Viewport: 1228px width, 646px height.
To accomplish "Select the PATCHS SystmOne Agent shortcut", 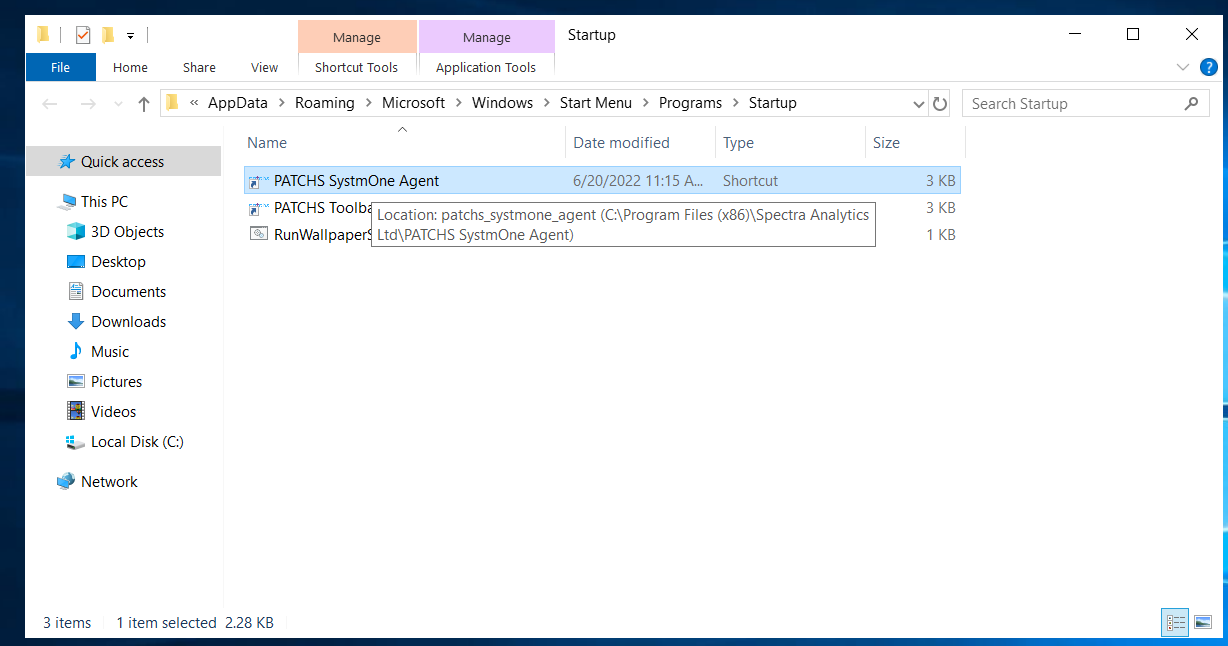I will click(x=602, y=181).
